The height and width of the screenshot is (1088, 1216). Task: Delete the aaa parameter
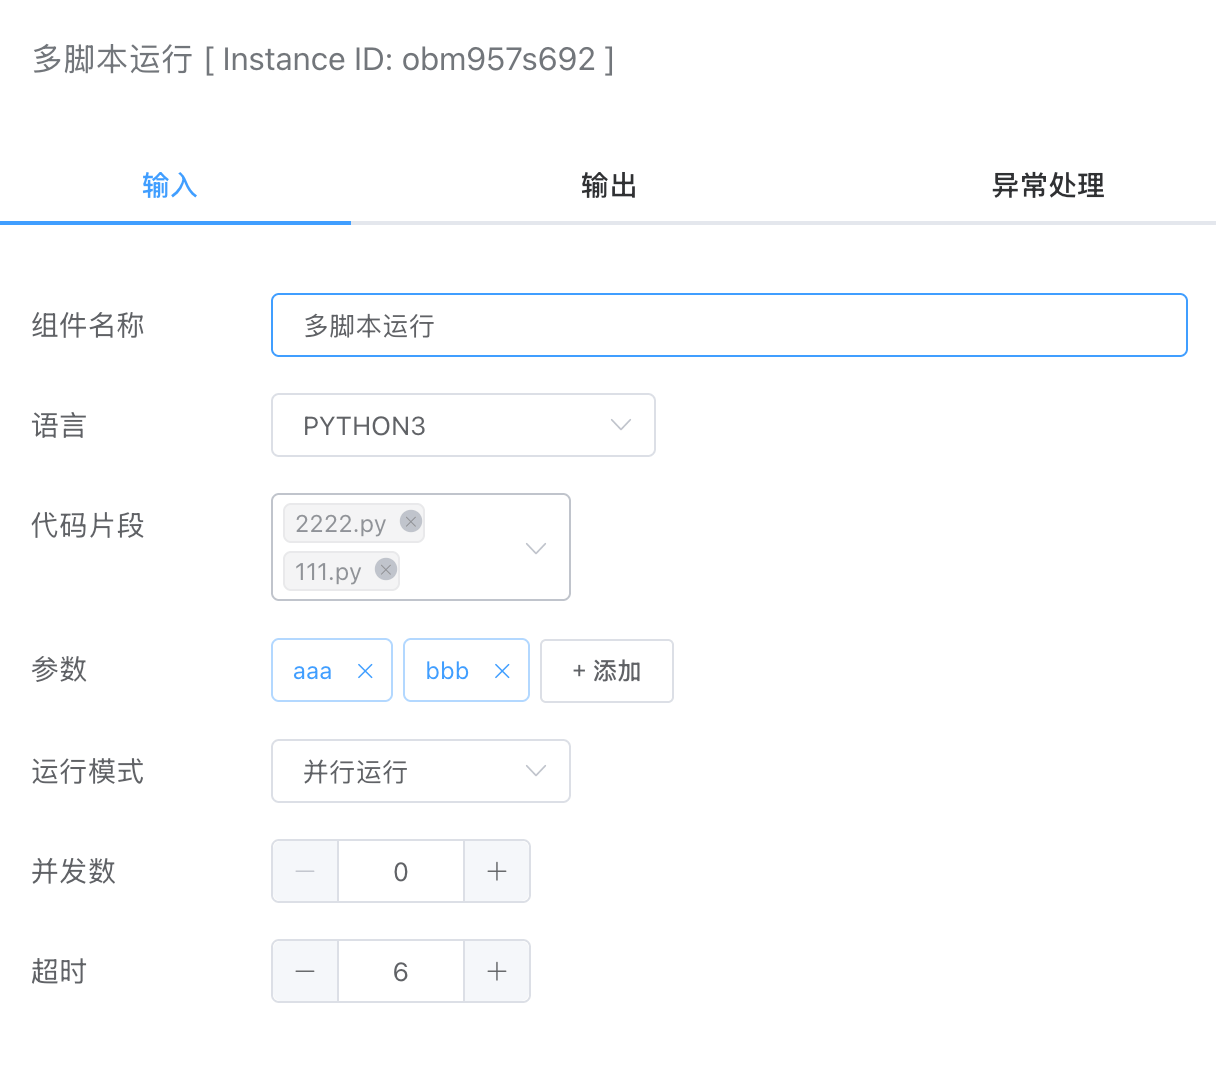point(364,670)
